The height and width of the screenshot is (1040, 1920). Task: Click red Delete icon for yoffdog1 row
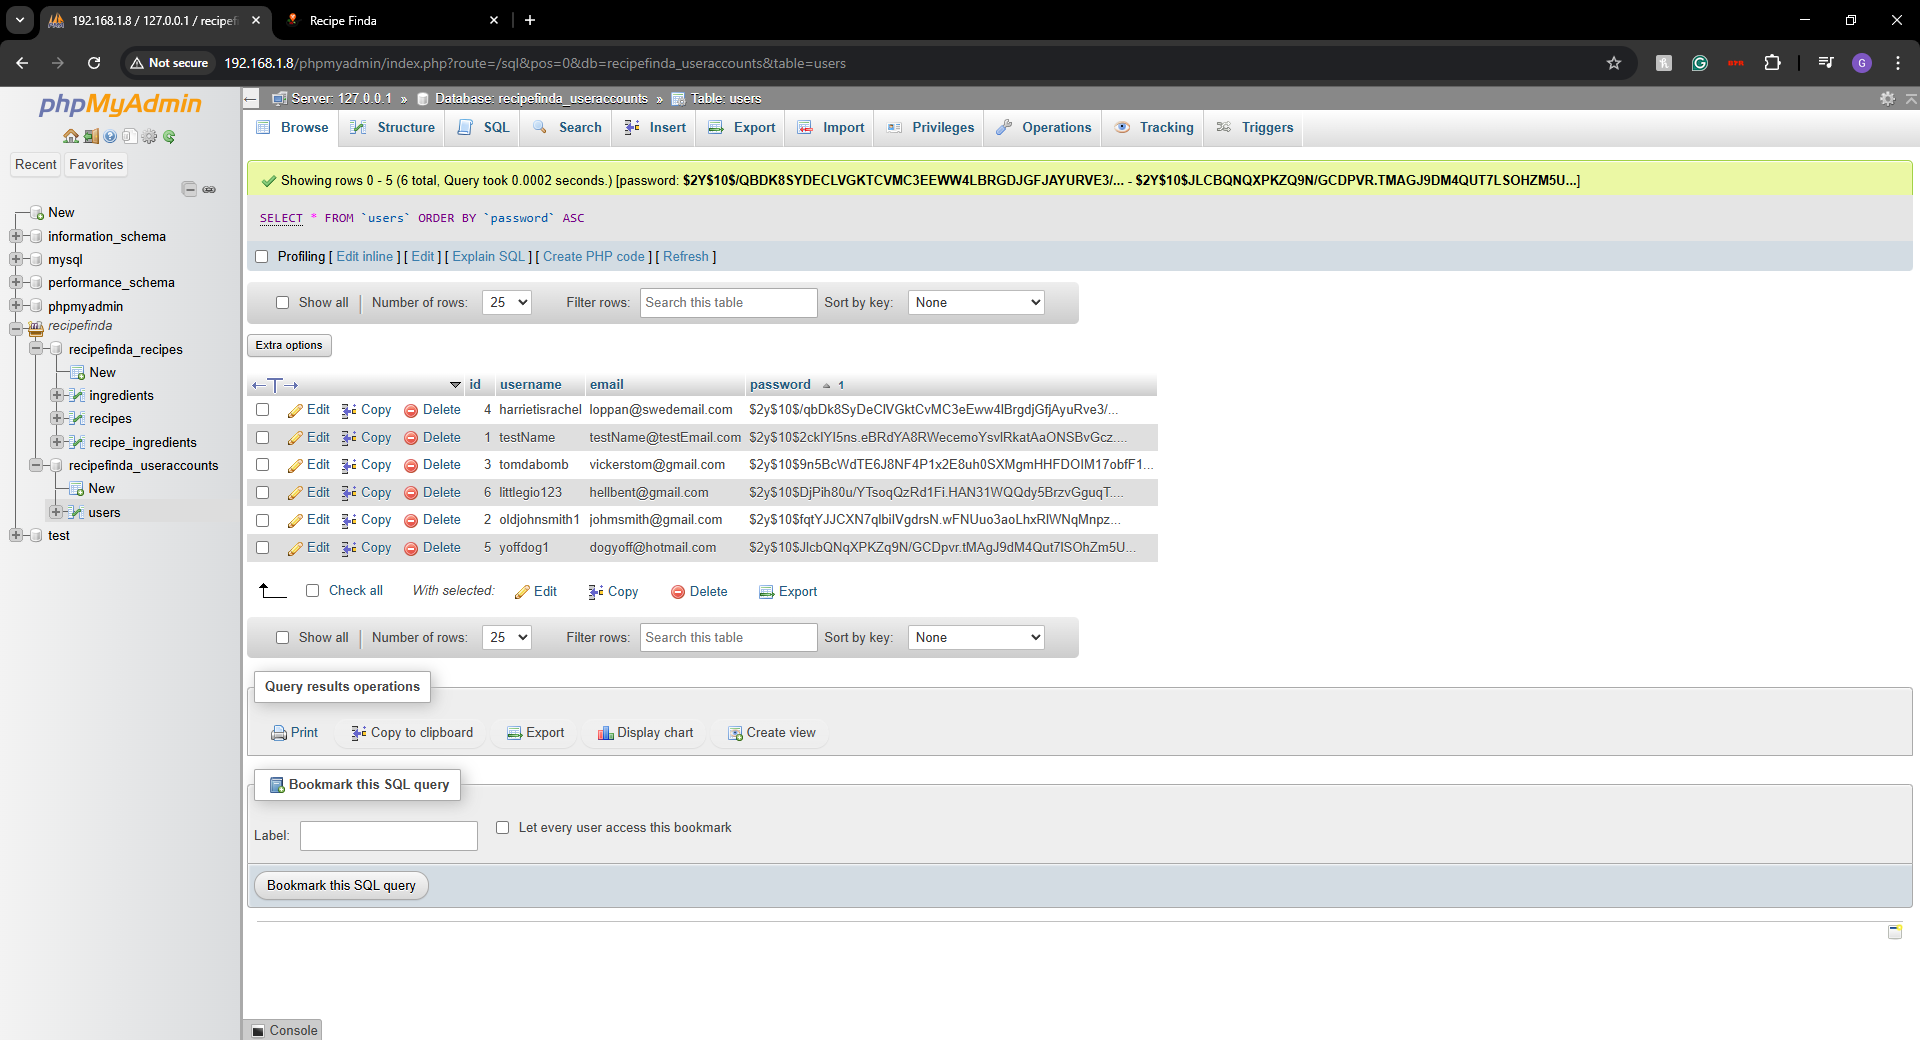click(x=411, y=549)
